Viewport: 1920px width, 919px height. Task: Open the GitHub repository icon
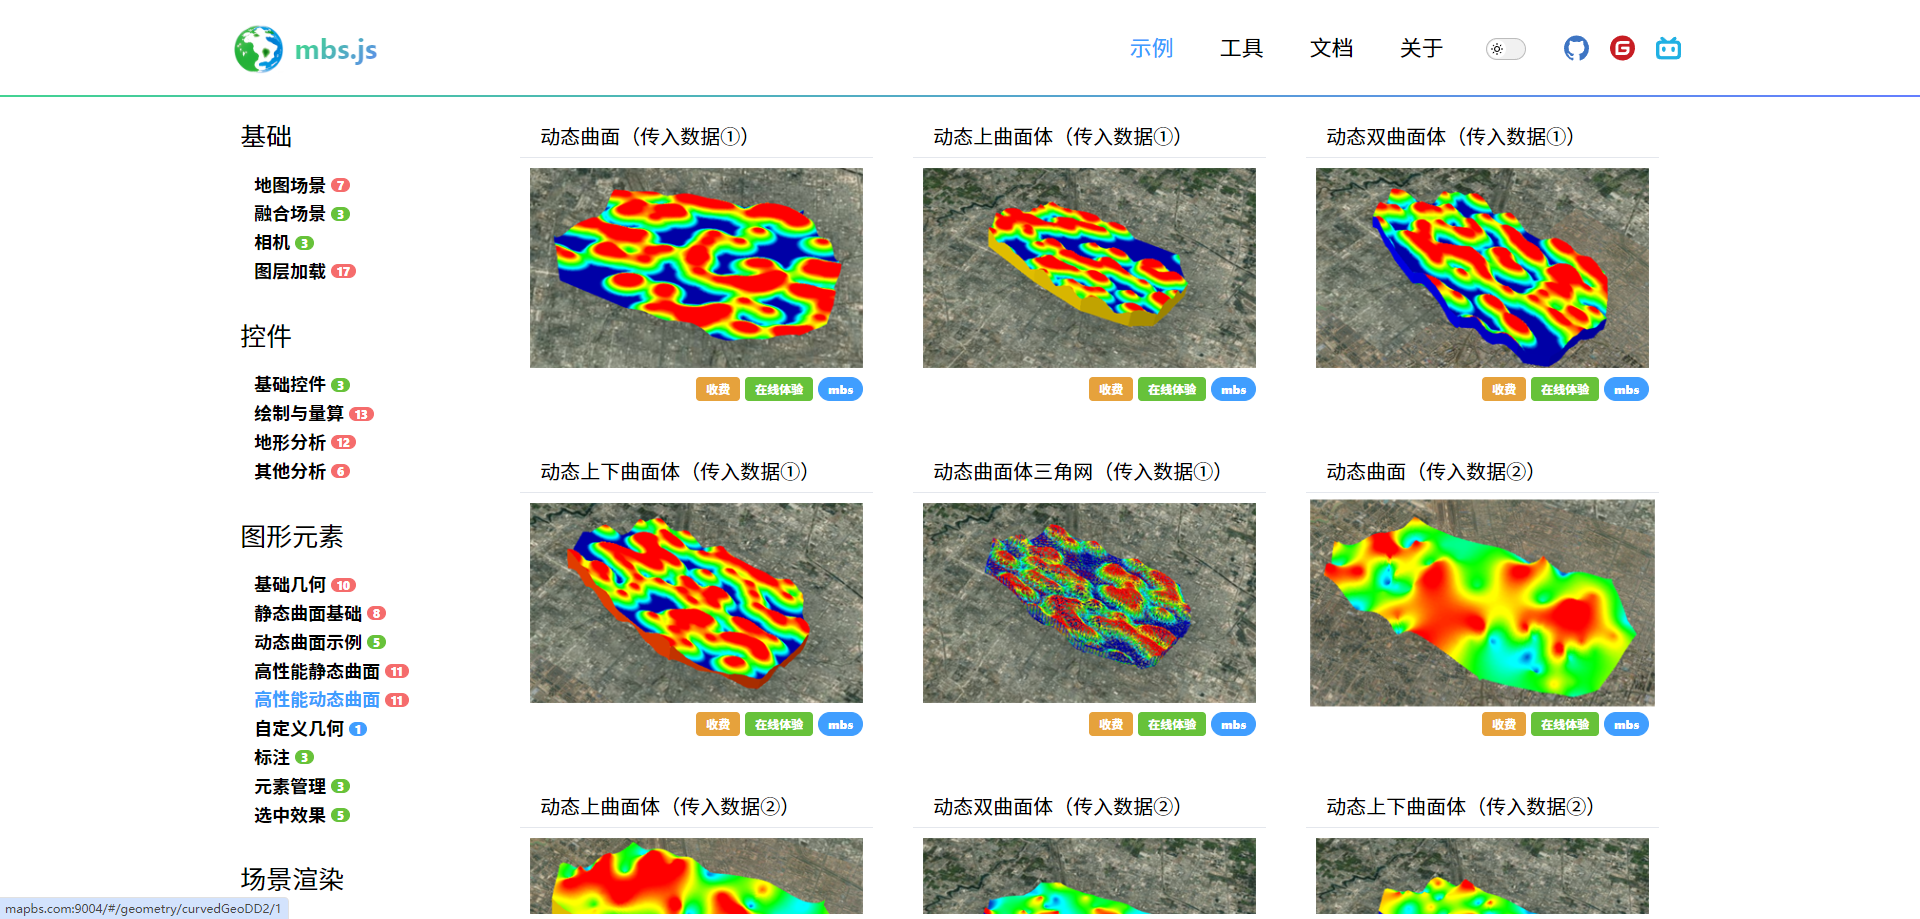pos(1576,48)
